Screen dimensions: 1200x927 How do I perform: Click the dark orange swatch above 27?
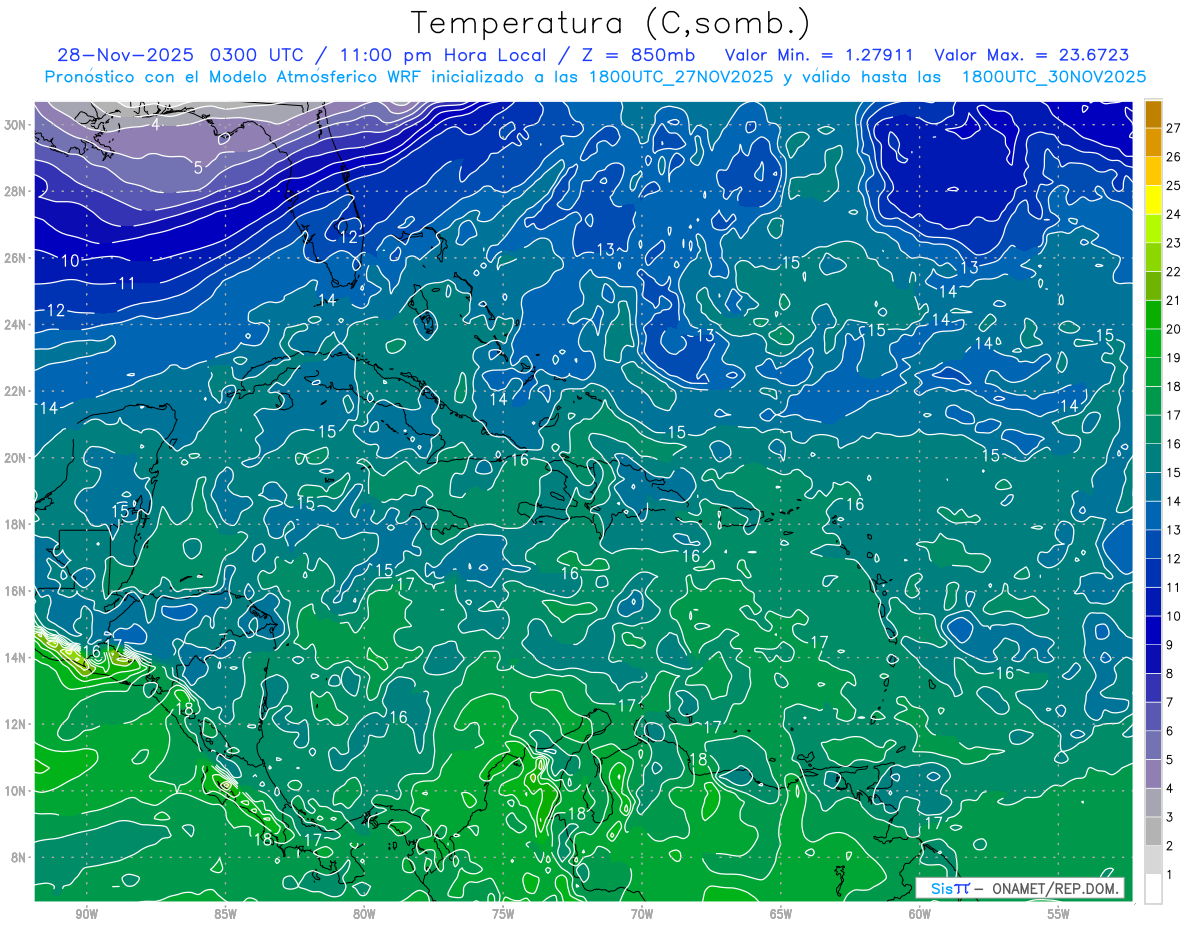[1153, 114]
